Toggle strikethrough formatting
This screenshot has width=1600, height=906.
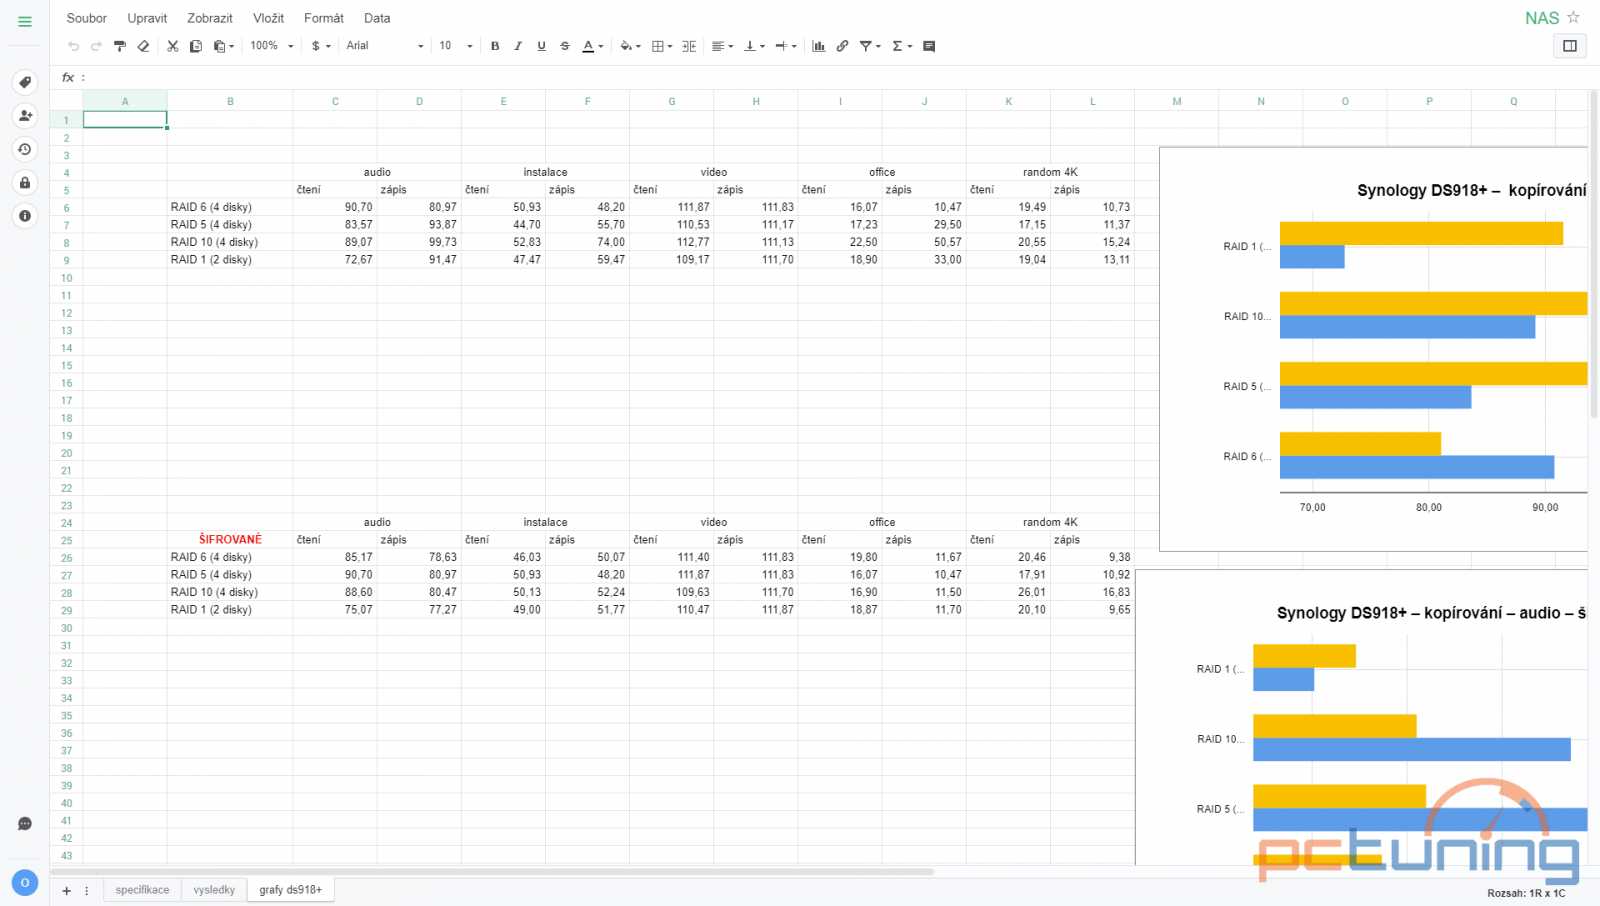tap(565, 46)
